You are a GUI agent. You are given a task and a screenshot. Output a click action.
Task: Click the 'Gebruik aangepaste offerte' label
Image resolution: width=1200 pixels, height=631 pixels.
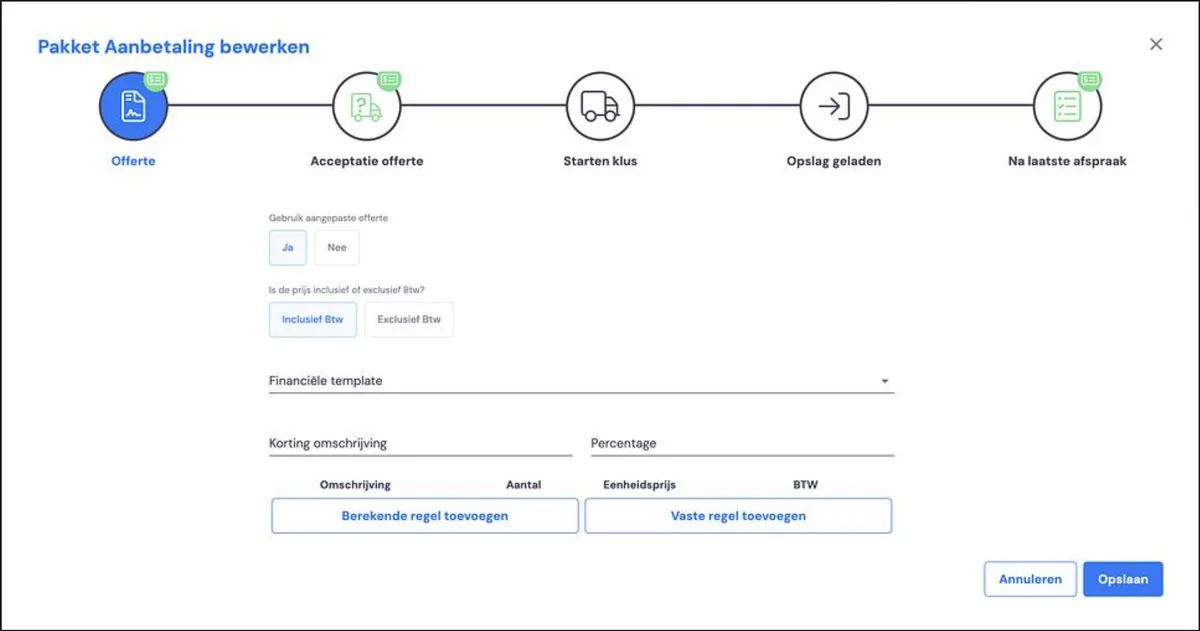tap(329, 217)
